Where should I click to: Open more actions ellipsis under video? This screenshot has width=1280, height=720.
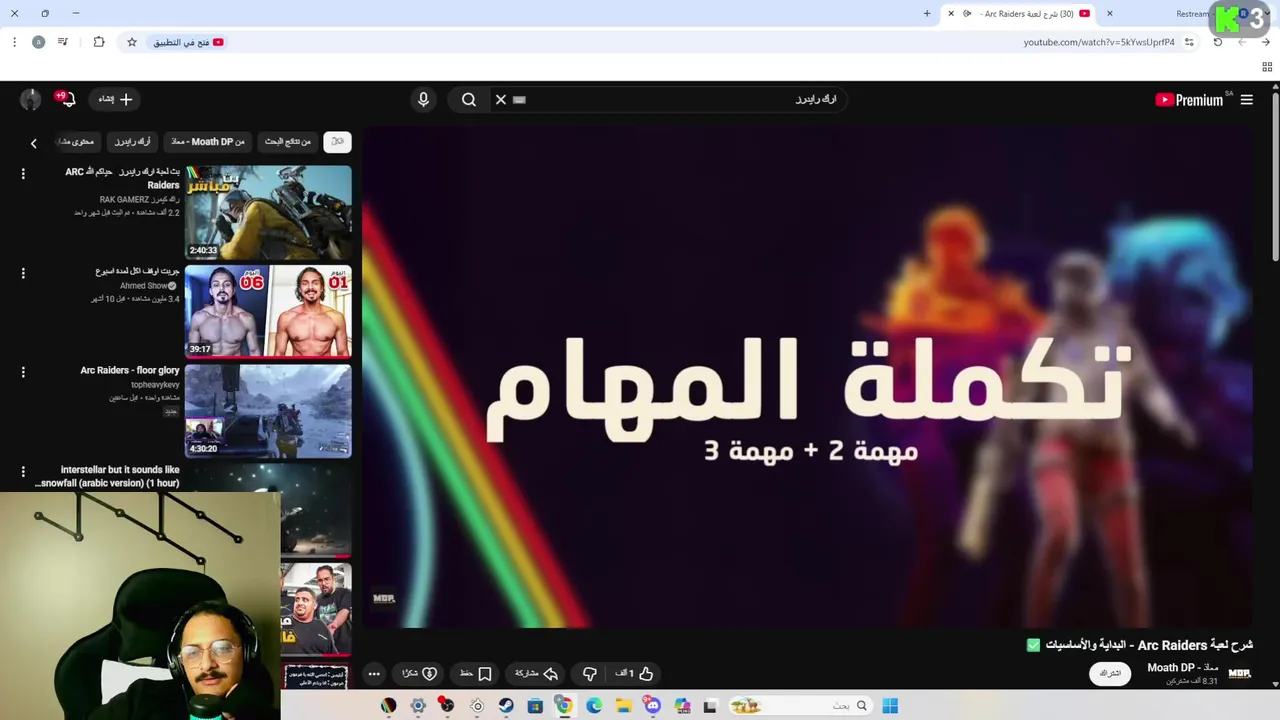pos(374,673)
